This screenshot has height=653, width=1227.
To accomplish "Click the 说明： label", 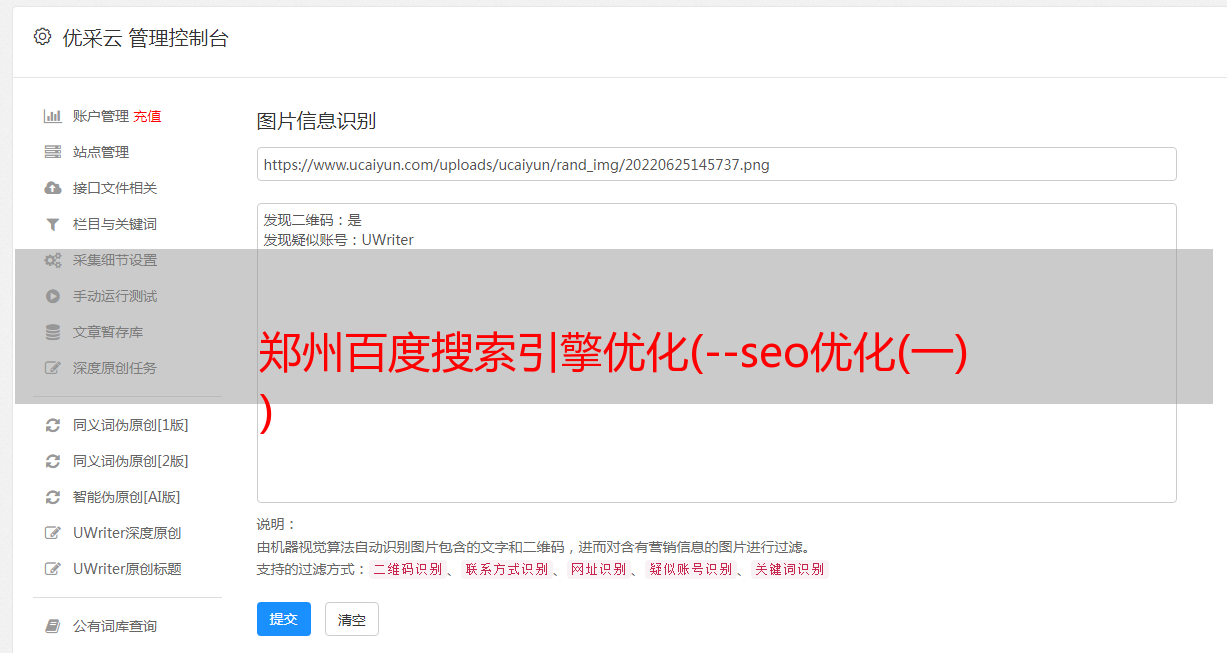I will click(x=277, y=524).
